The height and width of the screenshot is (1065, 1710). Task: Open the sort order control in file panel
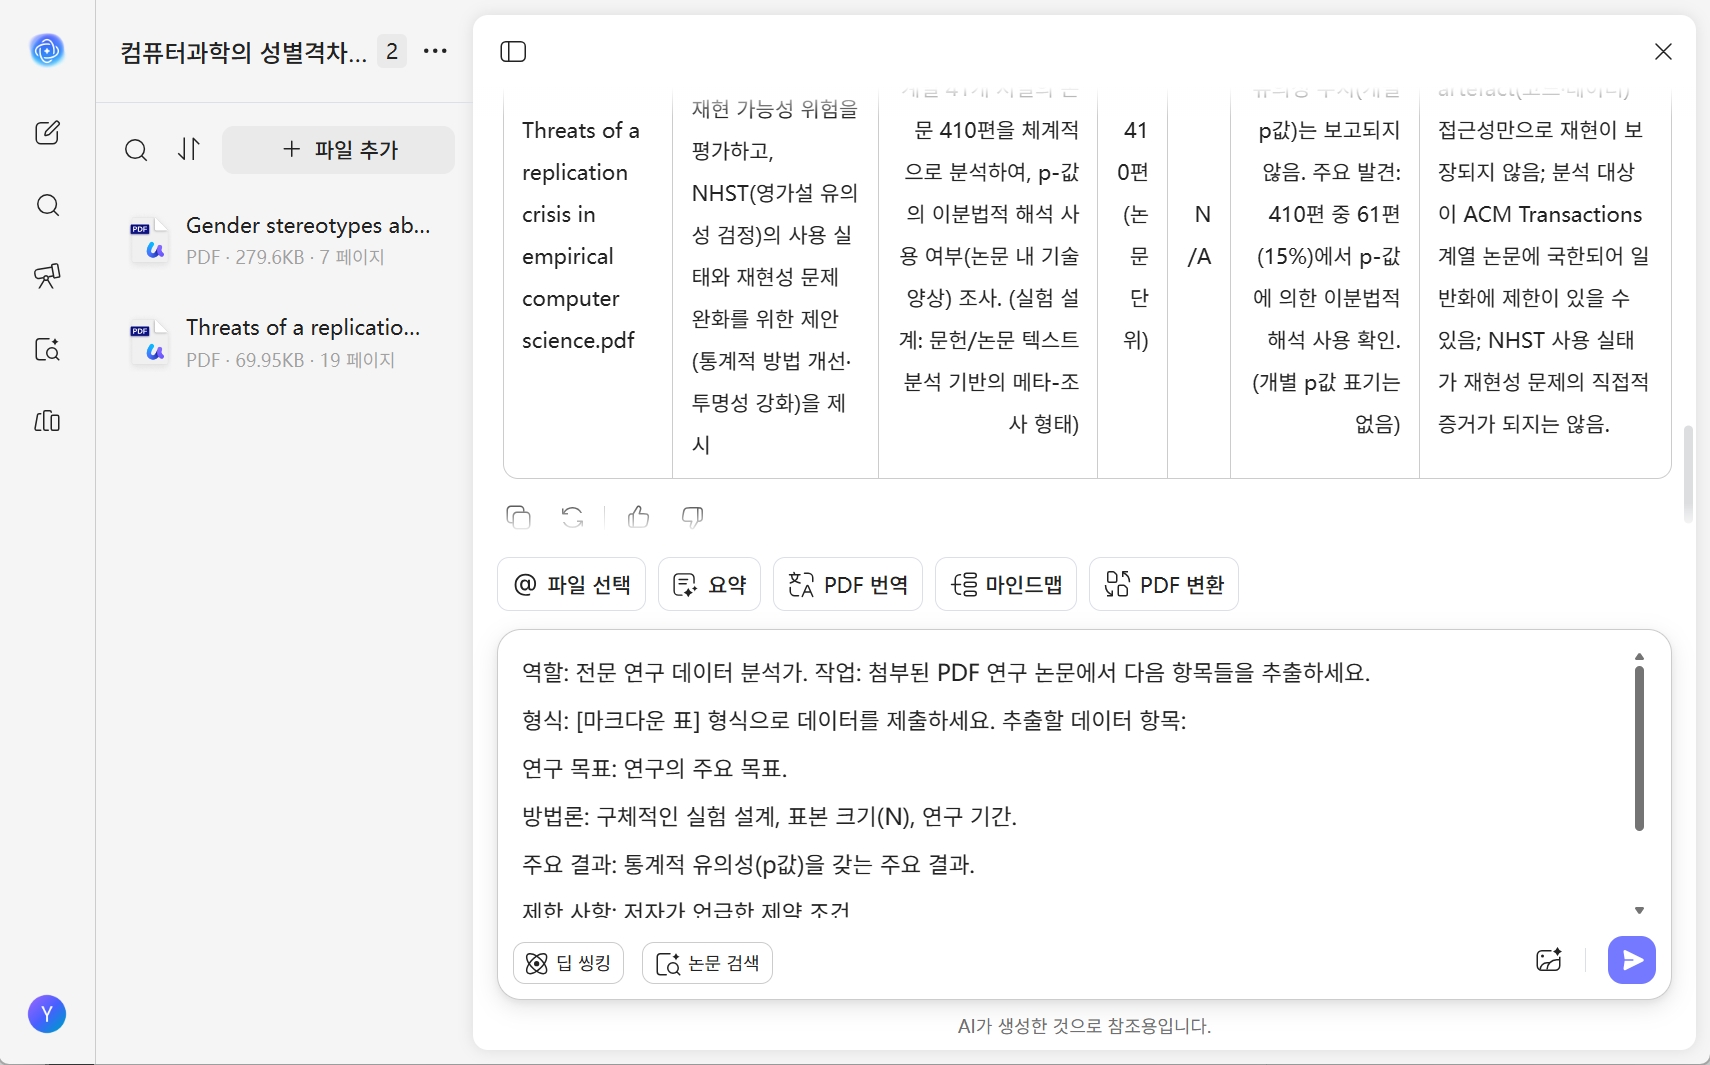click(x=189, y=150)
